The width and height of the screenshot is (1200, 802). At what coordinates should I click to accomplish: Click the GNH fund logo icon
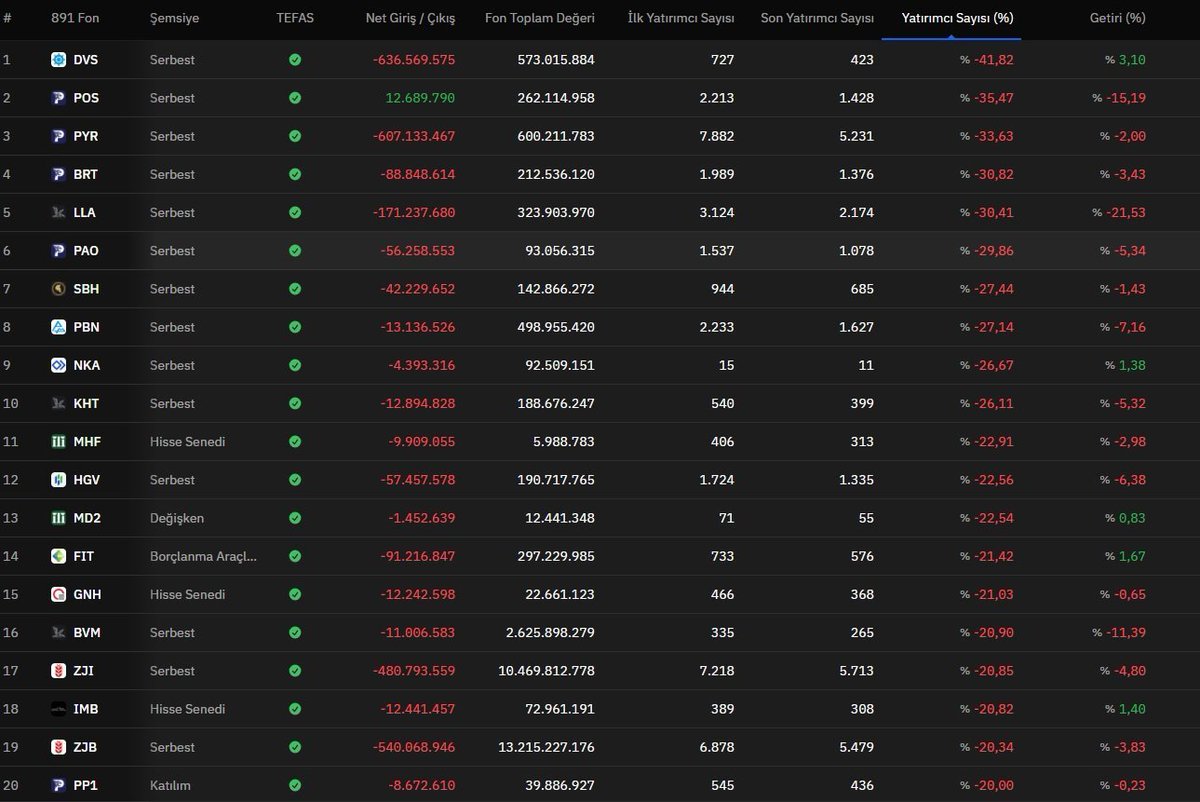coord(58,595)
